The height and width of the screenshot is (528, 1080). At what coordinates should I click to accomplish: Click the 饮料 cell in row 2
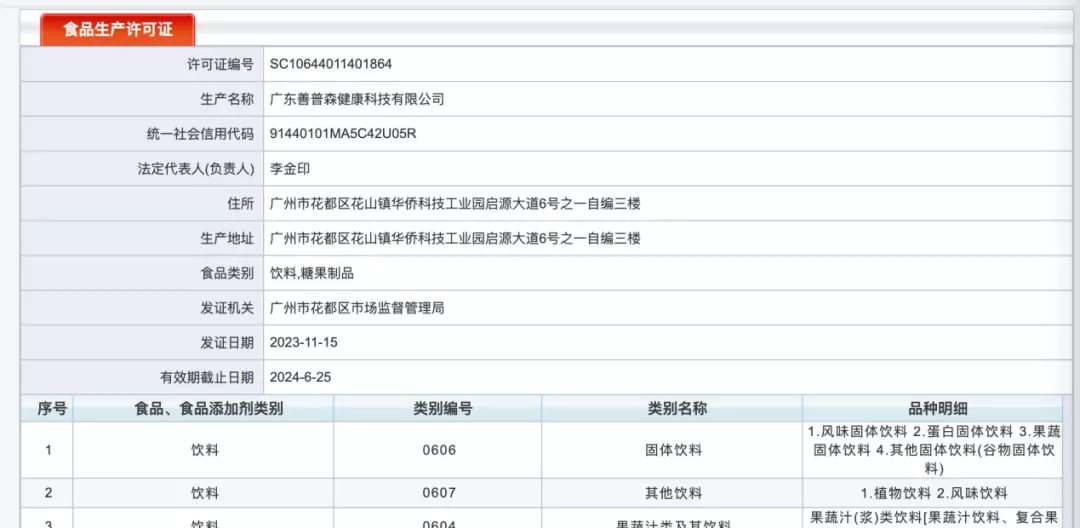204,493
